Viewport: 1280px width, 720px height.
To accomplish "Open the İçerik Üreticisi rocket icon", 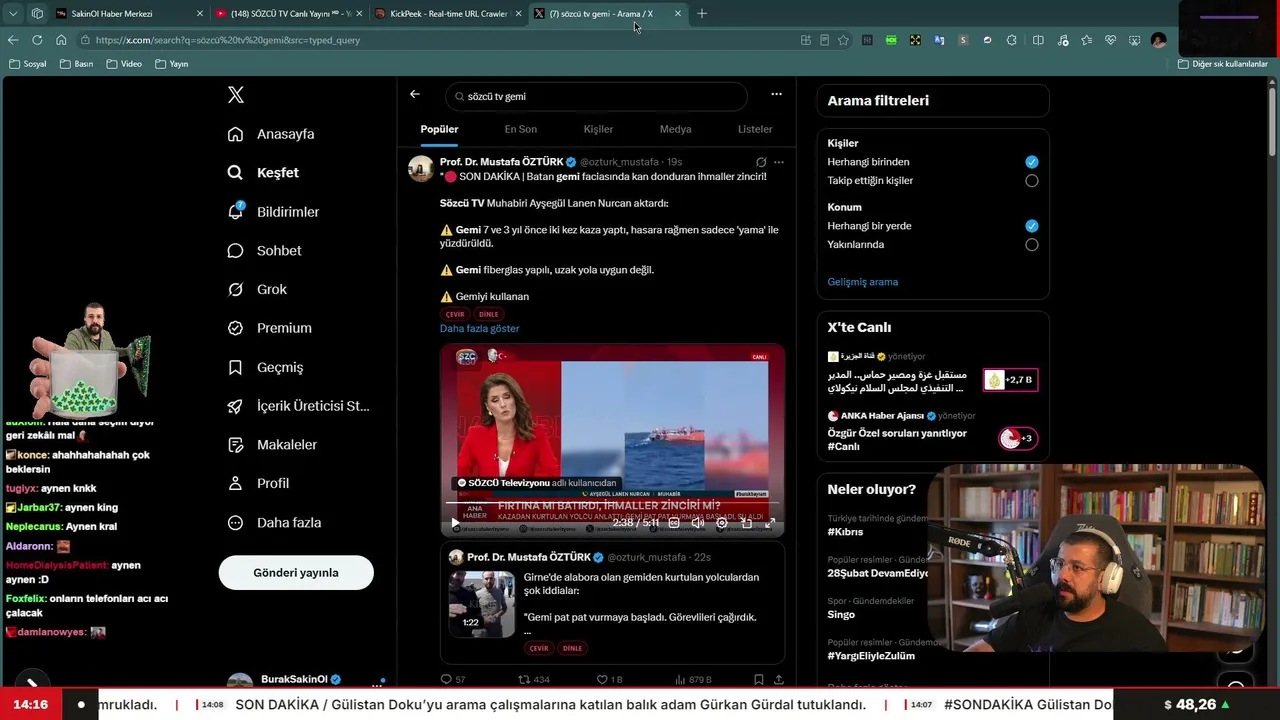I will coord(235,406).
